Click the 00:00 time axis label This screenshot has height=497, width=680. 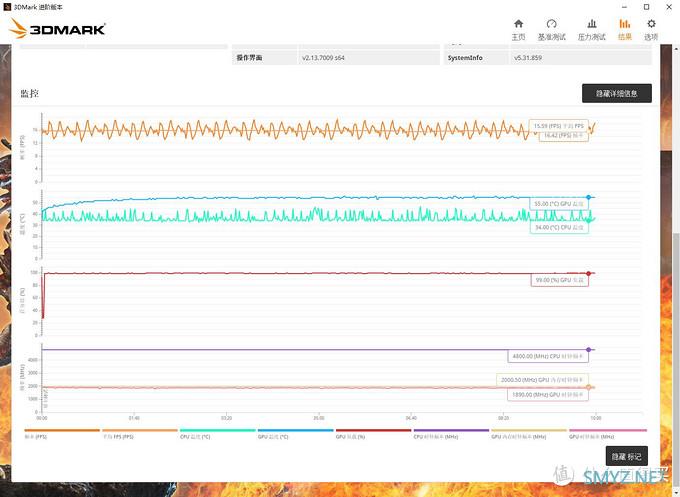[x=42, y=418]
